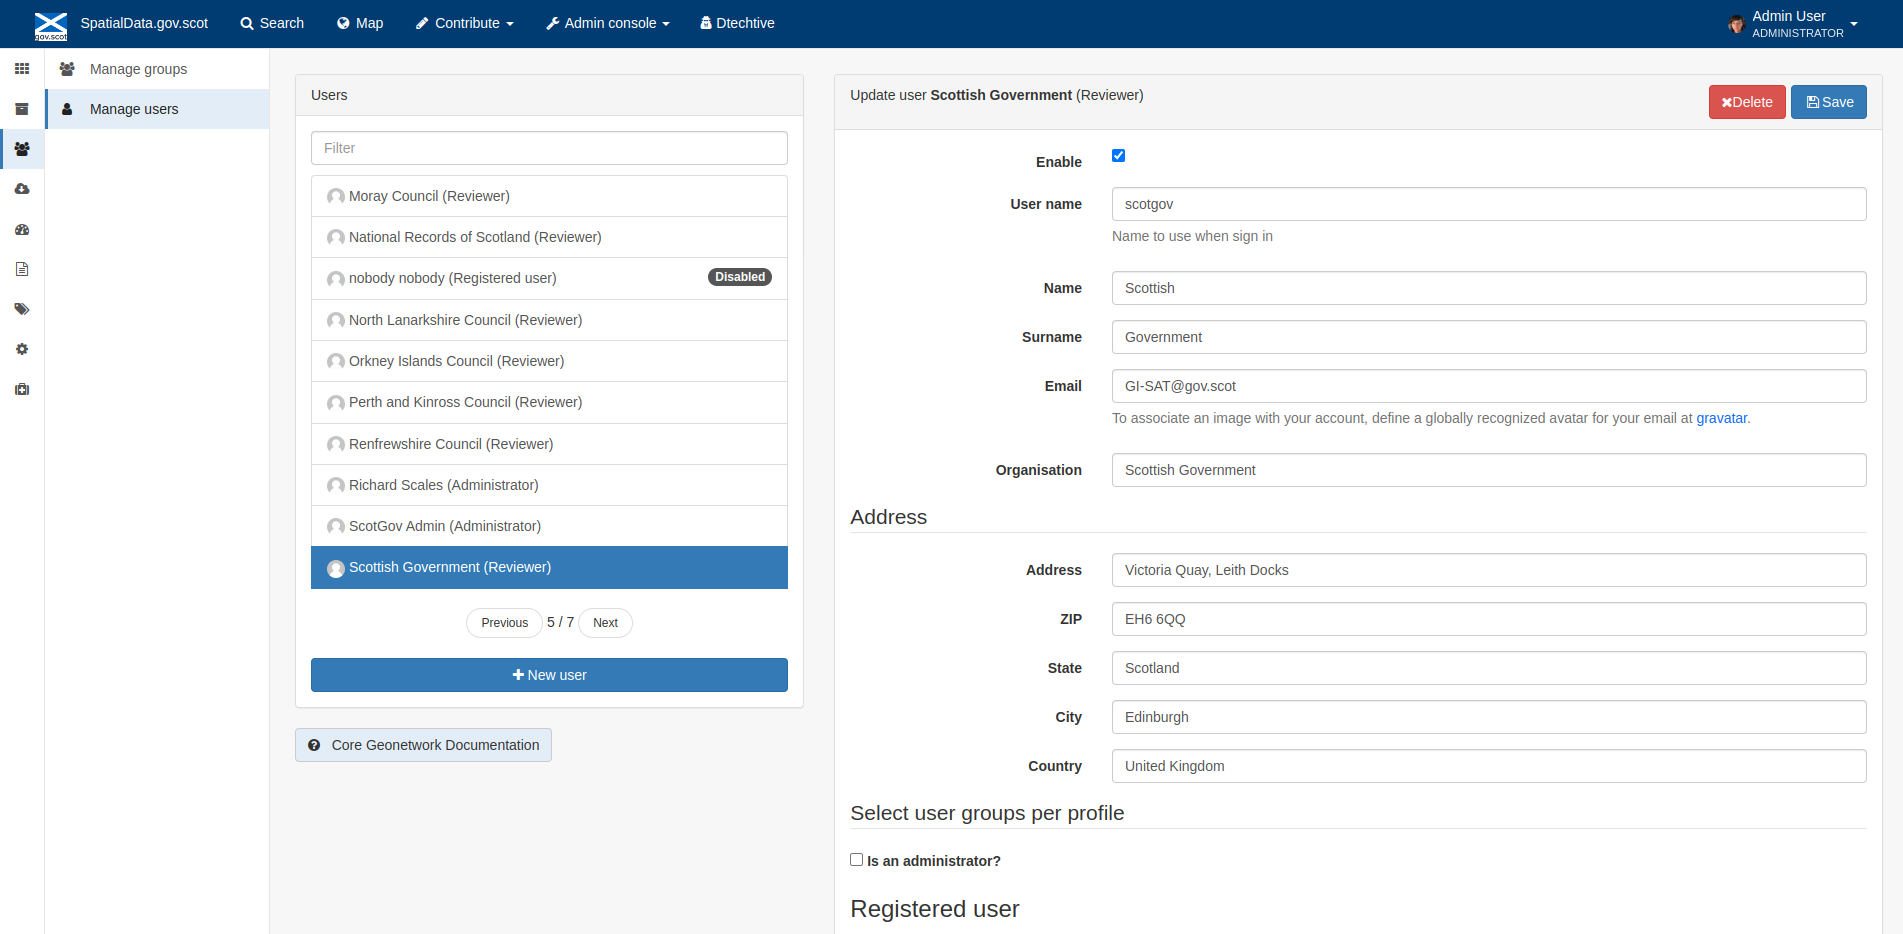Select the Manage users tab

[158, 109]
